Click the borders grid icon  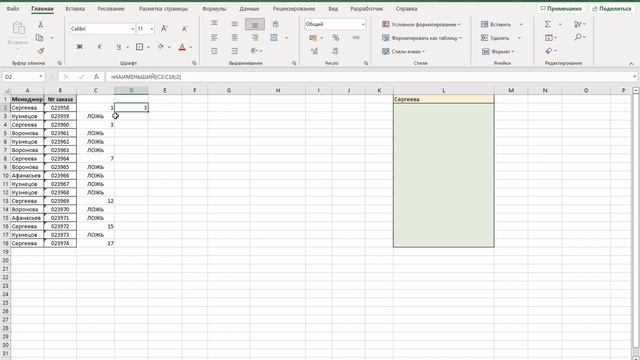tap(140, 47)
